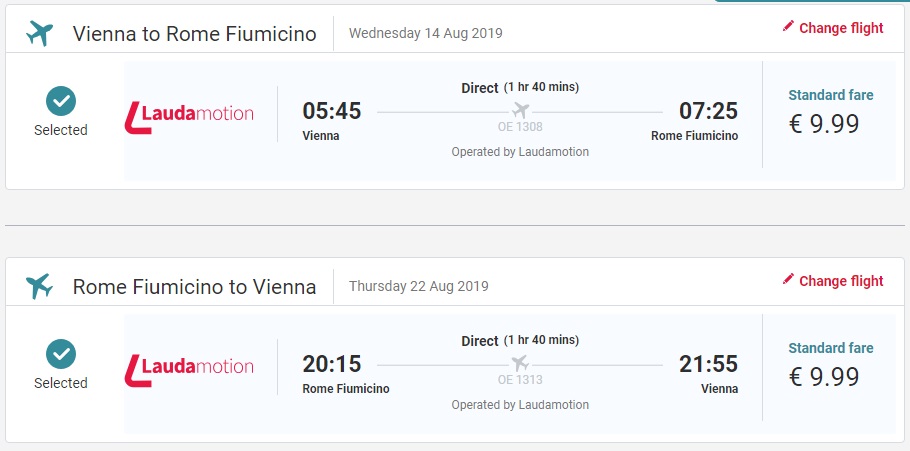The width and height of the screenshot is (910, 451).
Task: Click the Wednesday 14 Aug 2019 date
Action: (x=425, y=34)
